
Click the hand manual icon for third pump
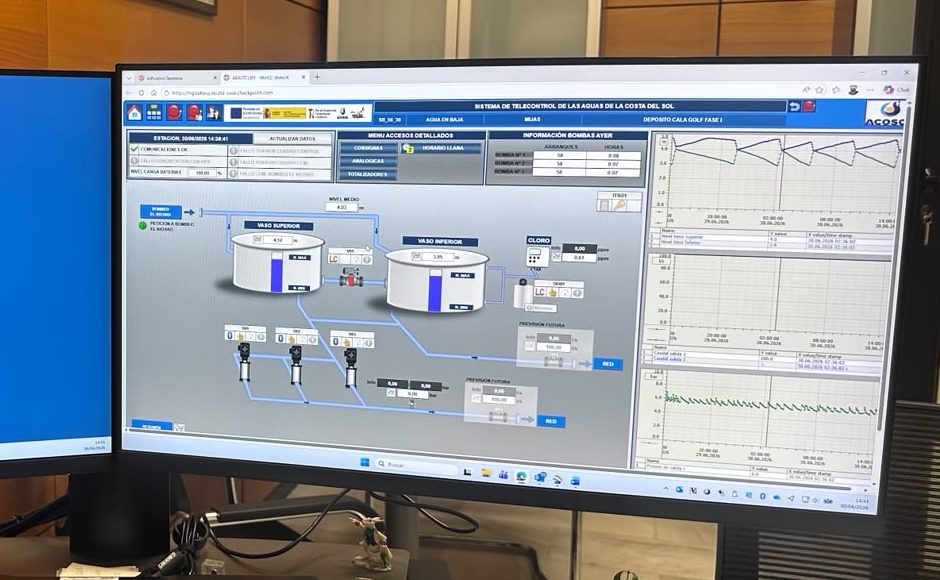click(x=347, y=342)
